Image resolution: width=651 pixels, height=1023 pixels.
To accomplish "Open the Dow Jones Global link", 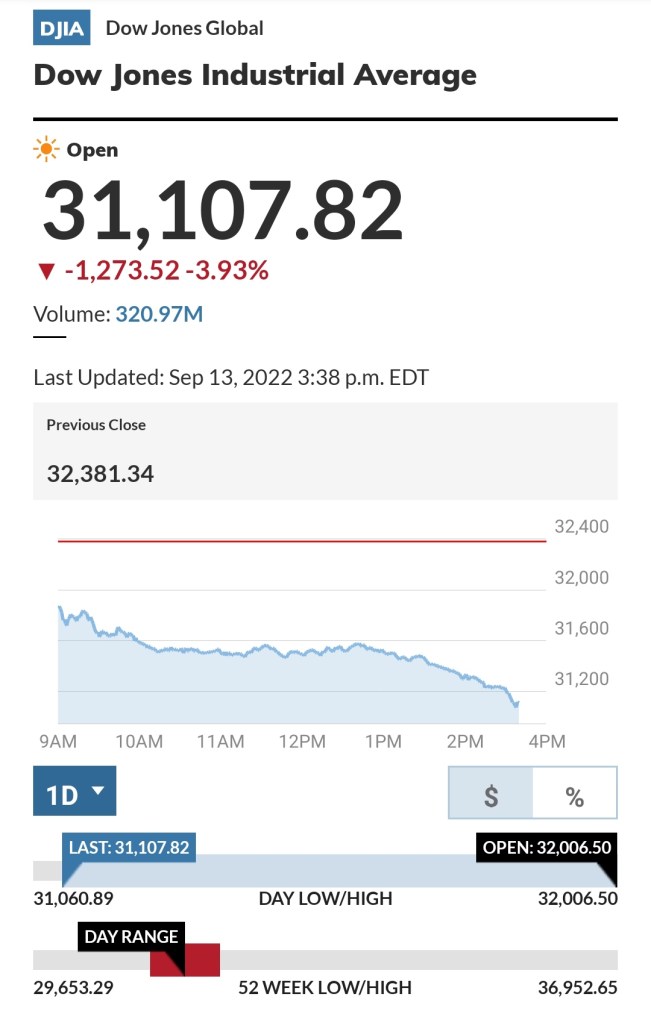I will tap(185, 28).
